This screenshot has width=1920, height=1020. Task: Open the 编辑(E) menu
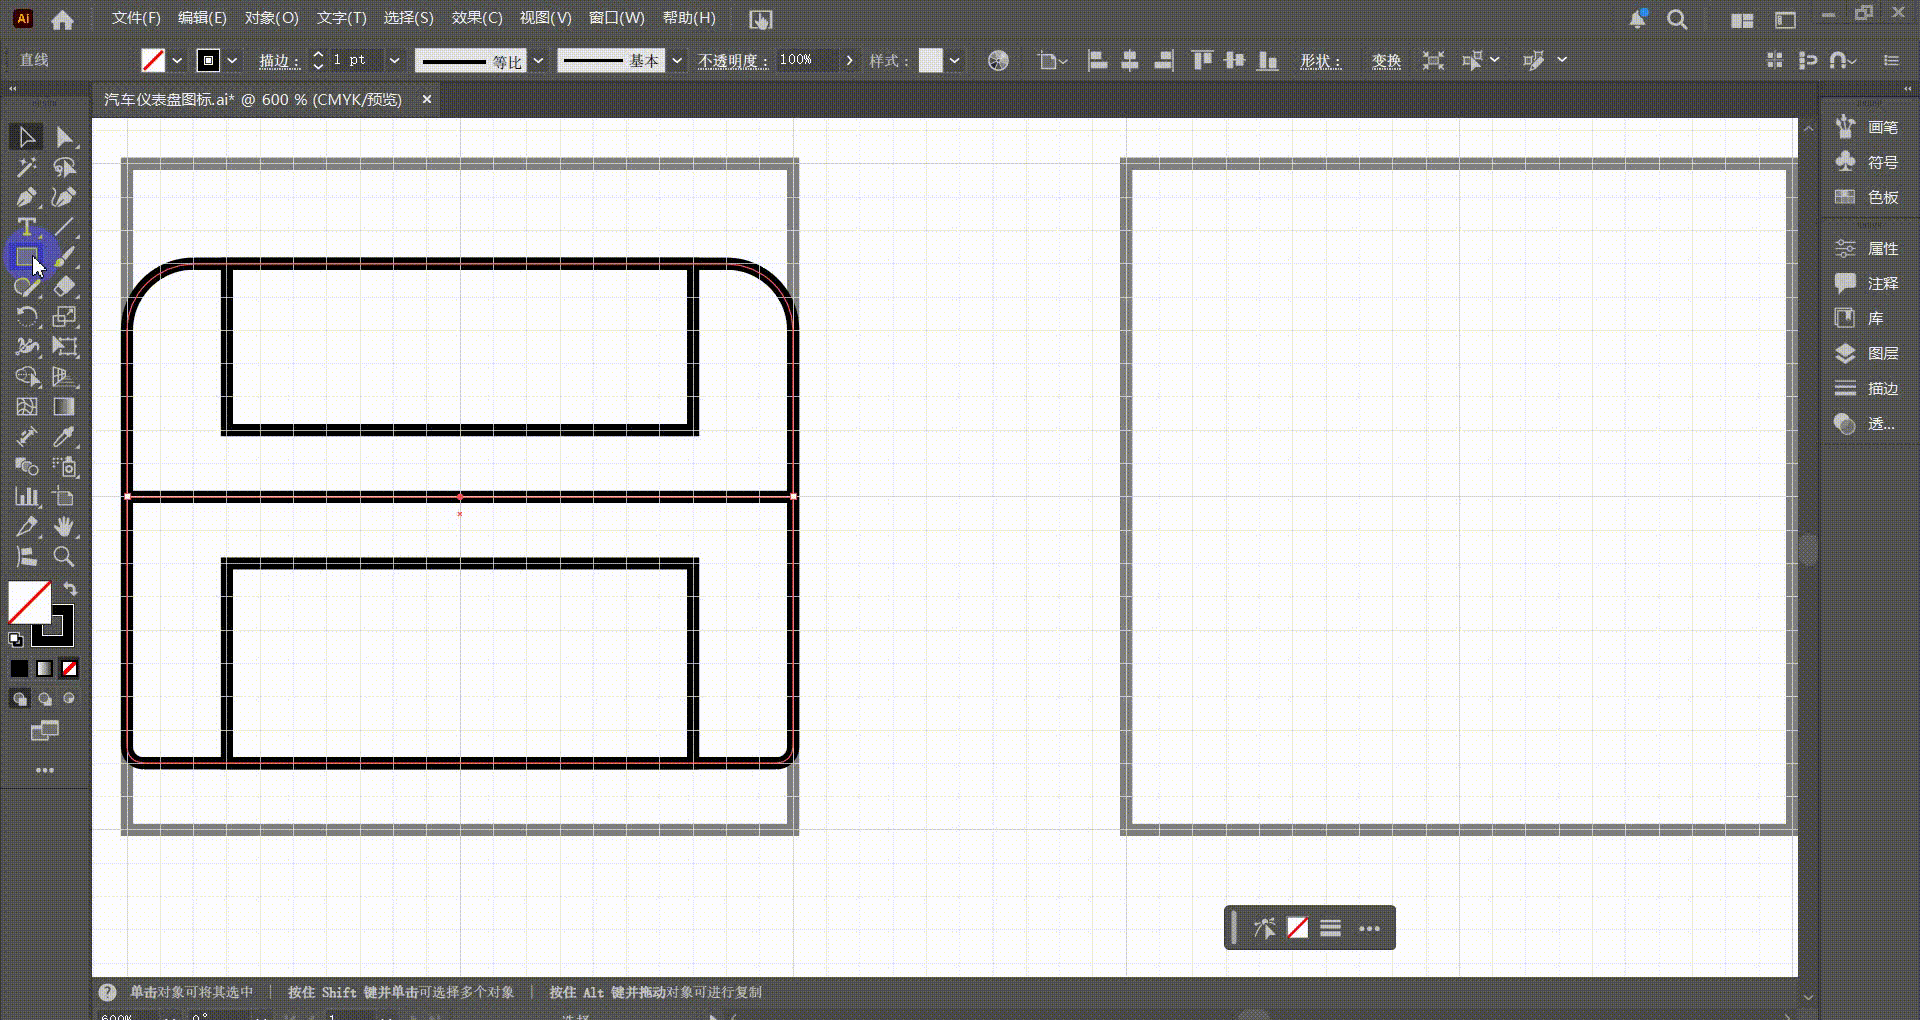[x=202, y=18]
